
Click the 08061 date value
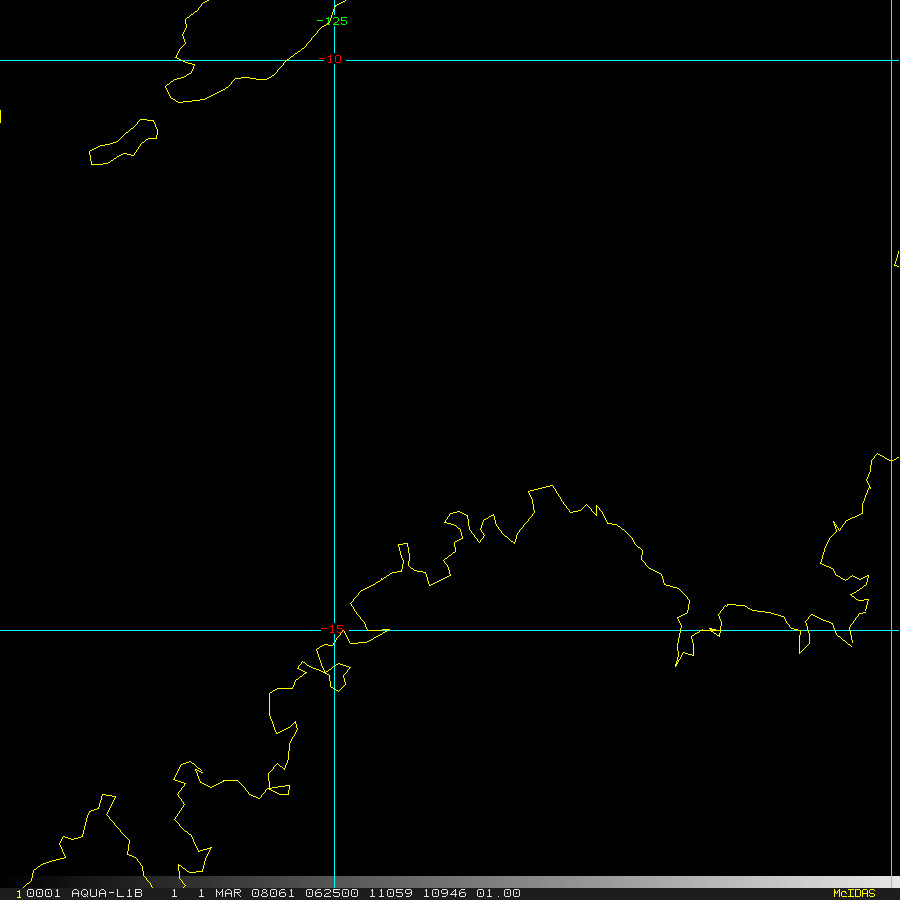pos(273,893)
